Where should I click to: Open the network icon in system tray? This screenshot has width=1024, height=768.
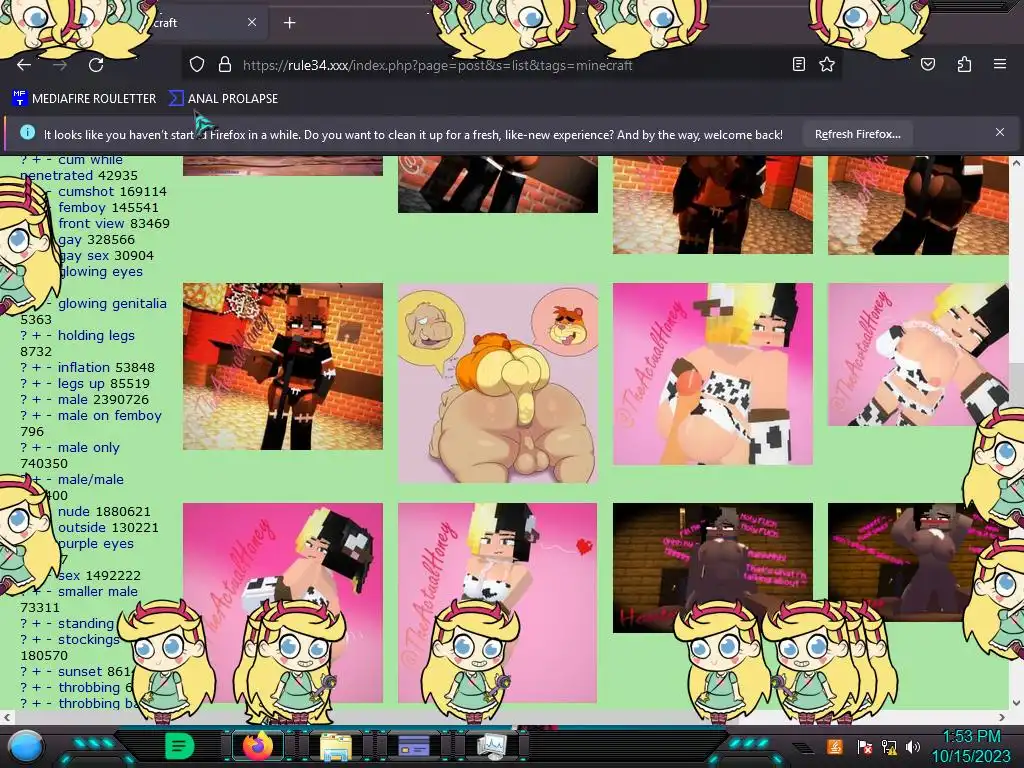tap(889, 746)
